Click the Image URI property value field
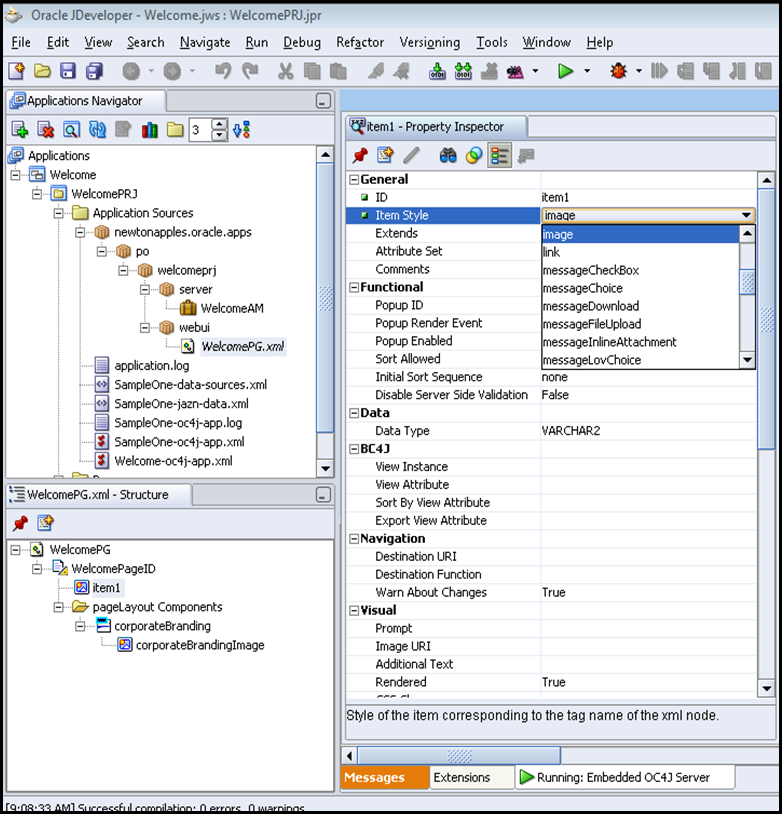This screenshot has width=782, height=814. 648,646
